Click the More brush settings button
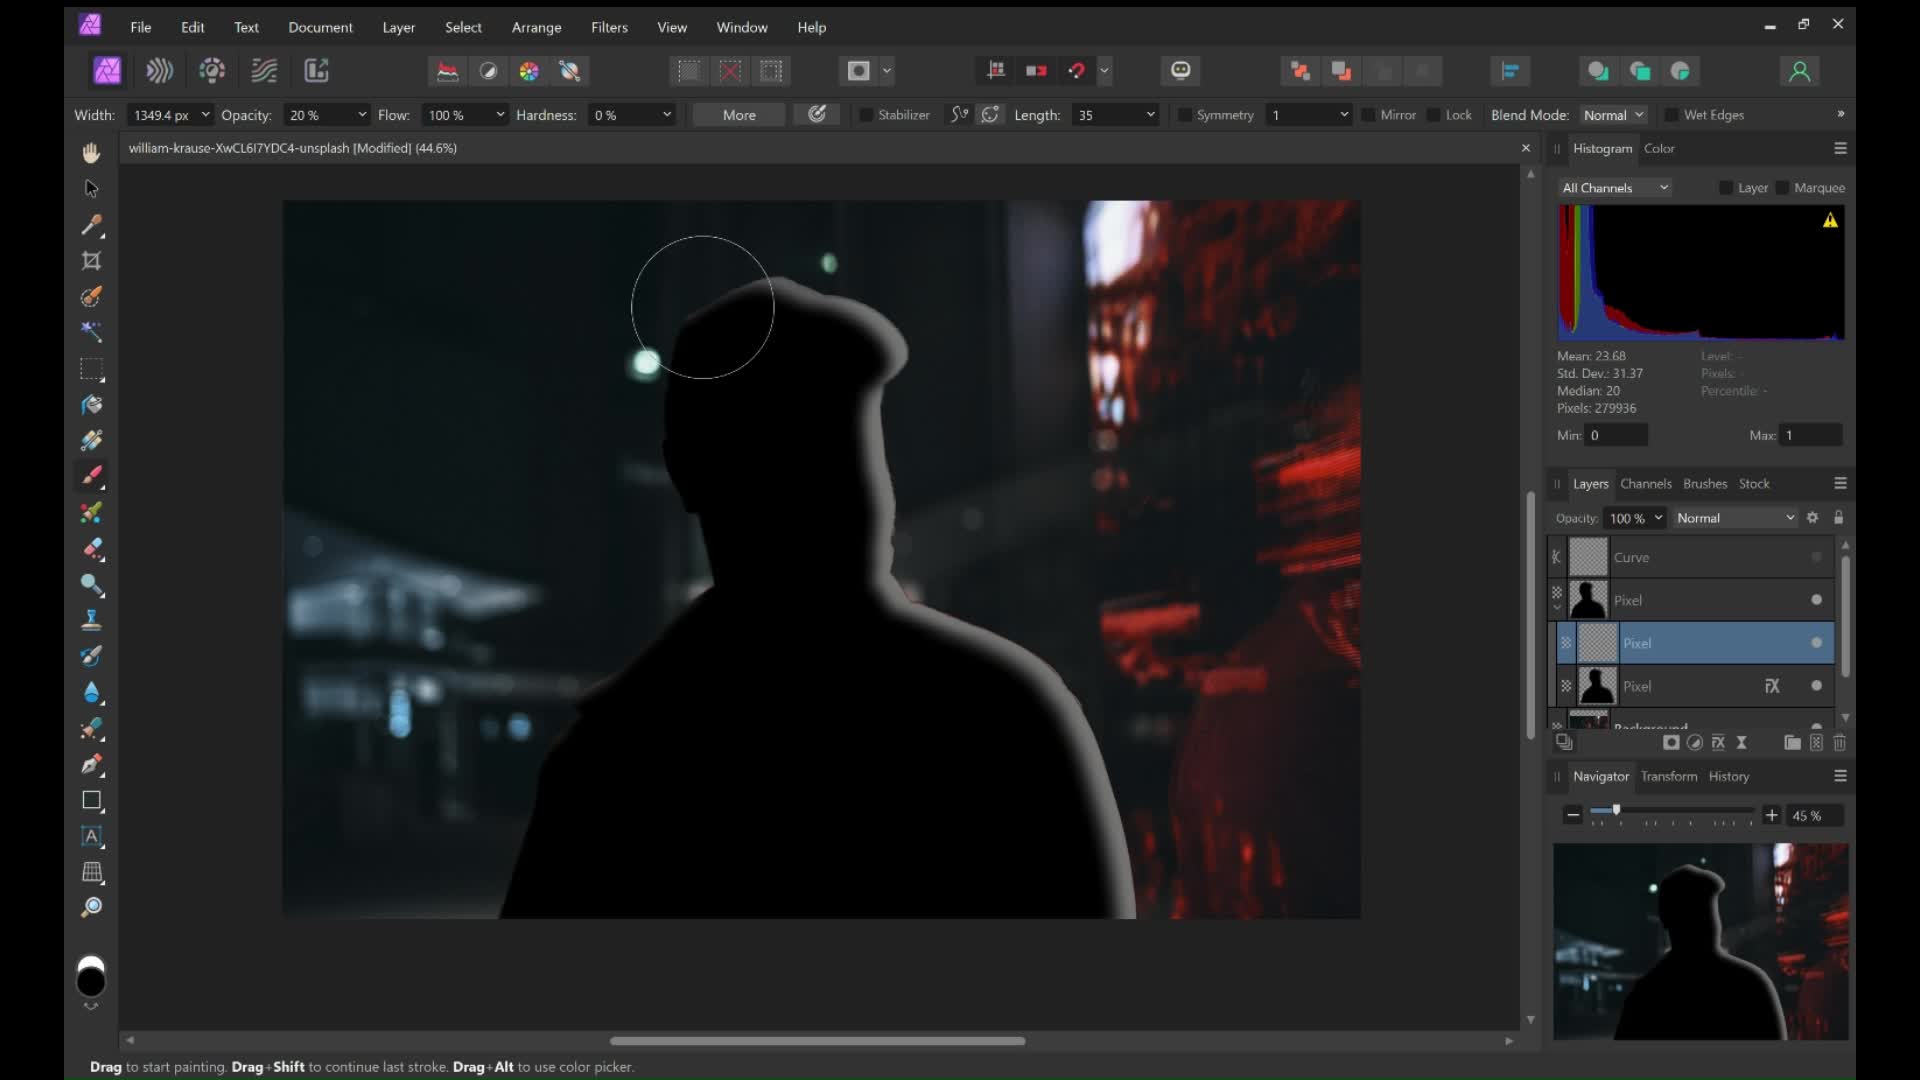 point(737,114)
